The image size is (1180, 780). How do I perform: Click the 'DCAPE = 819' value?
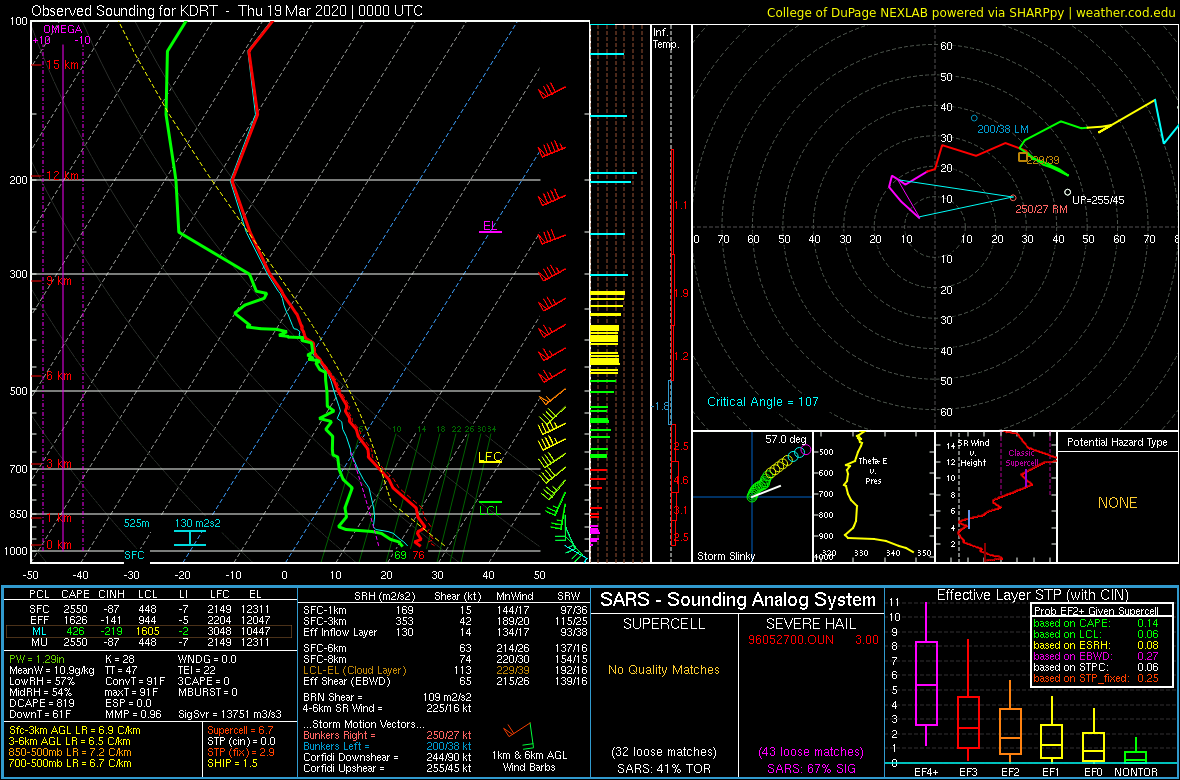coord(40,702)
